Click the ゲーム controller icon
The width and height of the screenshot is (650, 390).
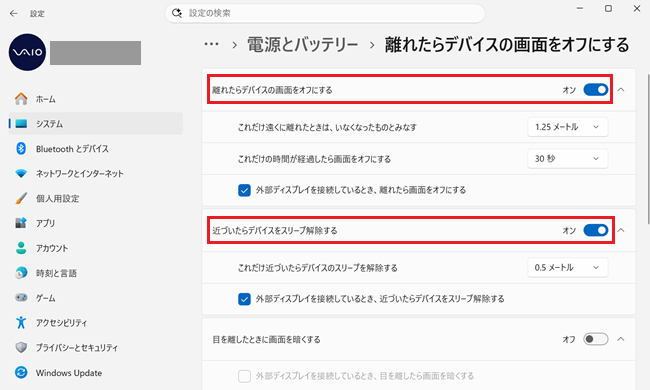[x=21, y=298]
